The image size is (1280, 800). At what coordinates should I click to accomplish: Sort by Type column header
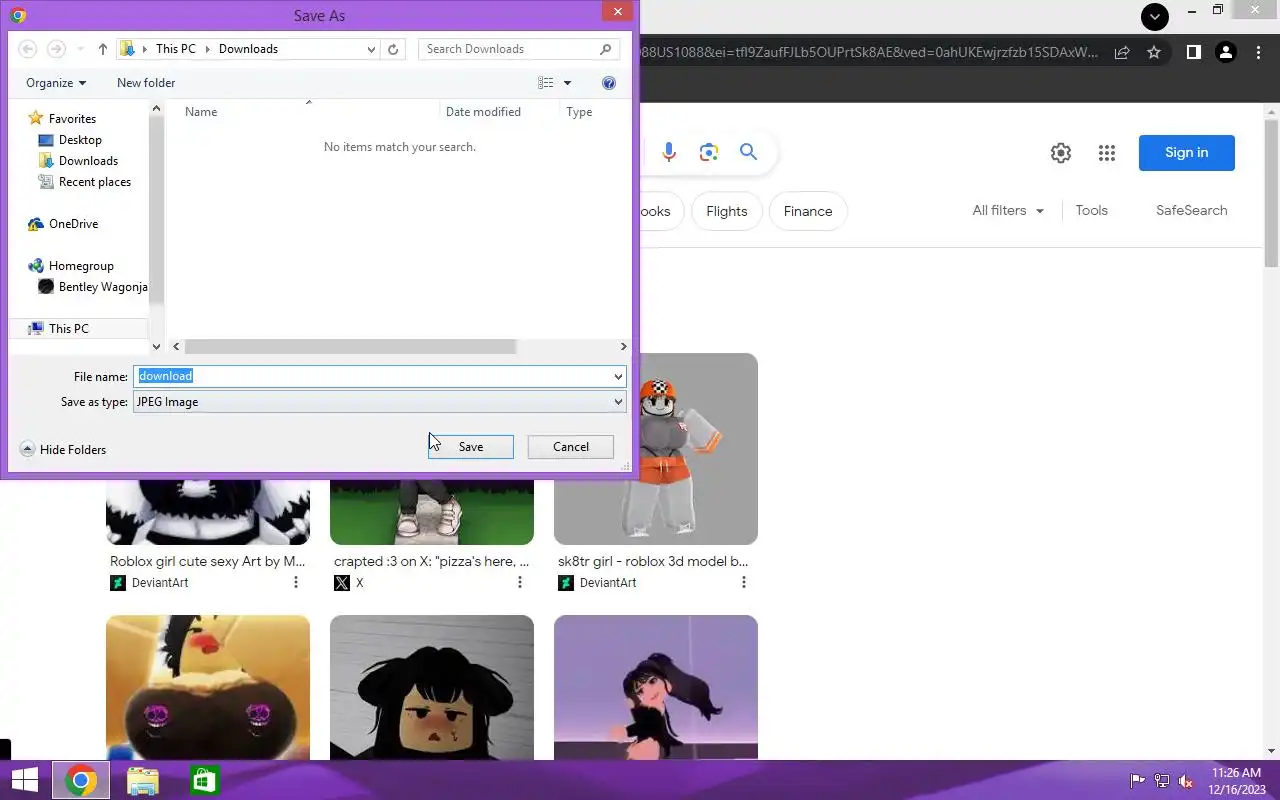coord(579,112)
